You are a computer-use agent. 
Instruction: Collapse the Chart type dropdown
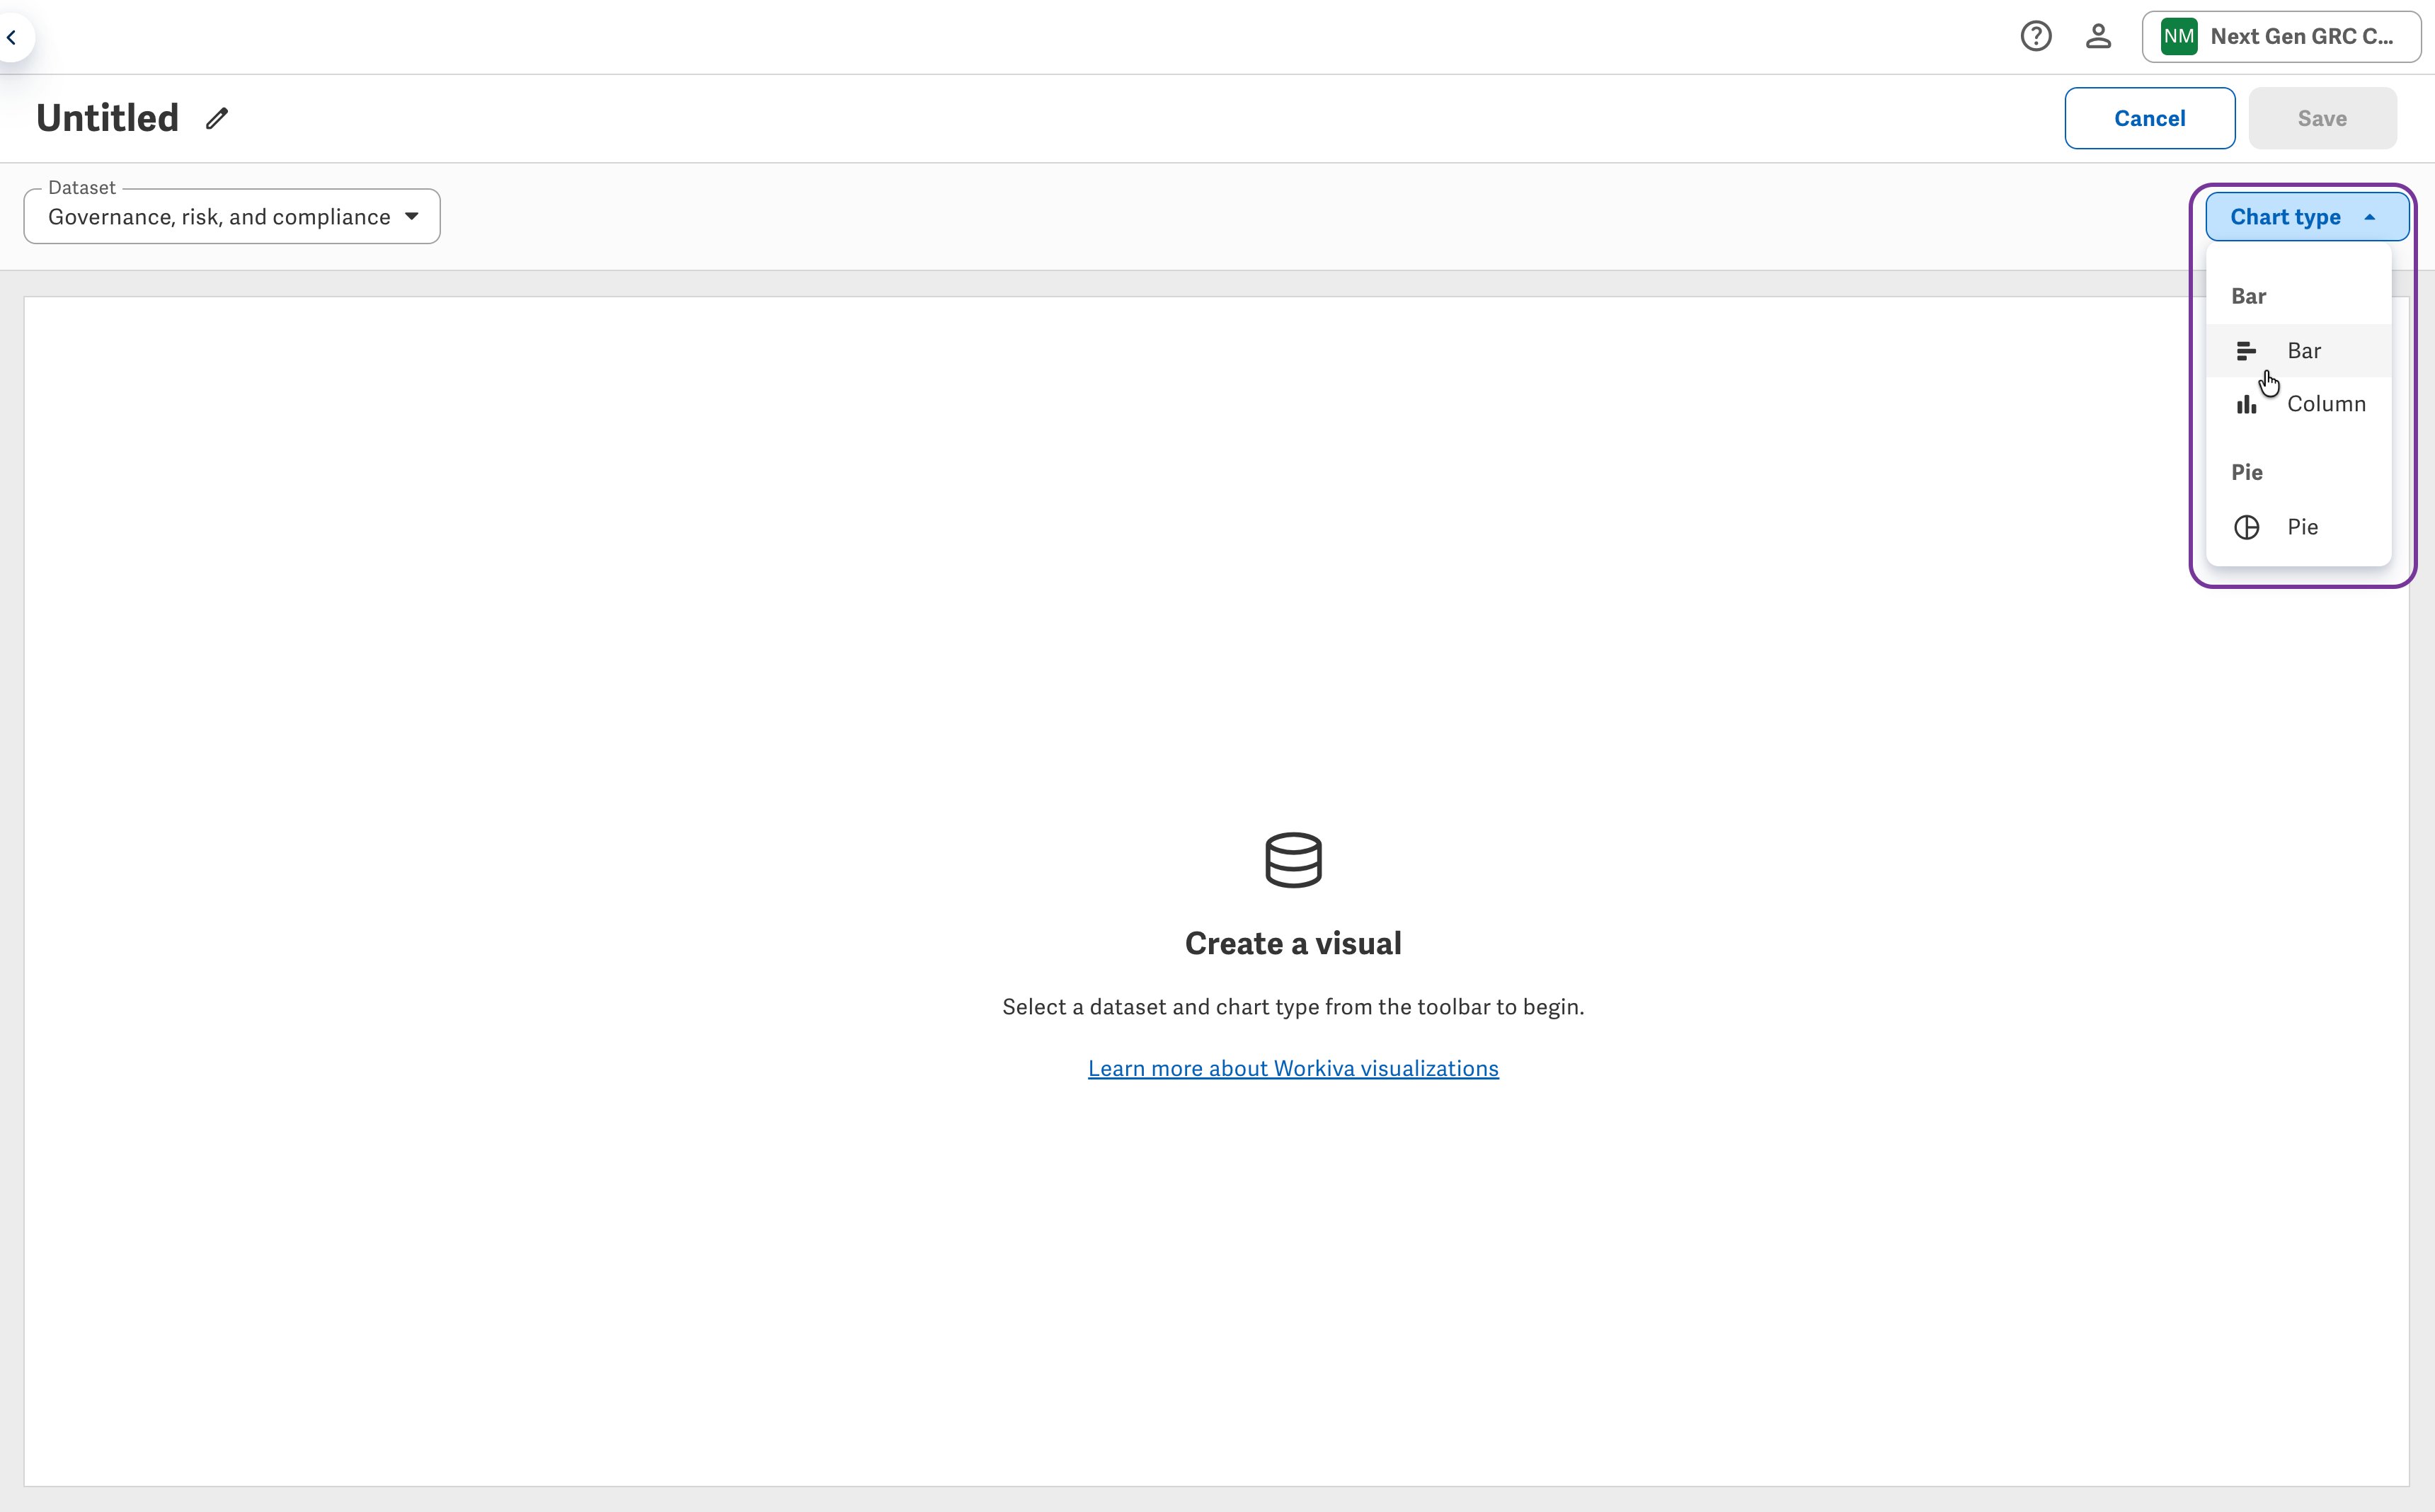pyautogui.click(x=2306, y=217)
